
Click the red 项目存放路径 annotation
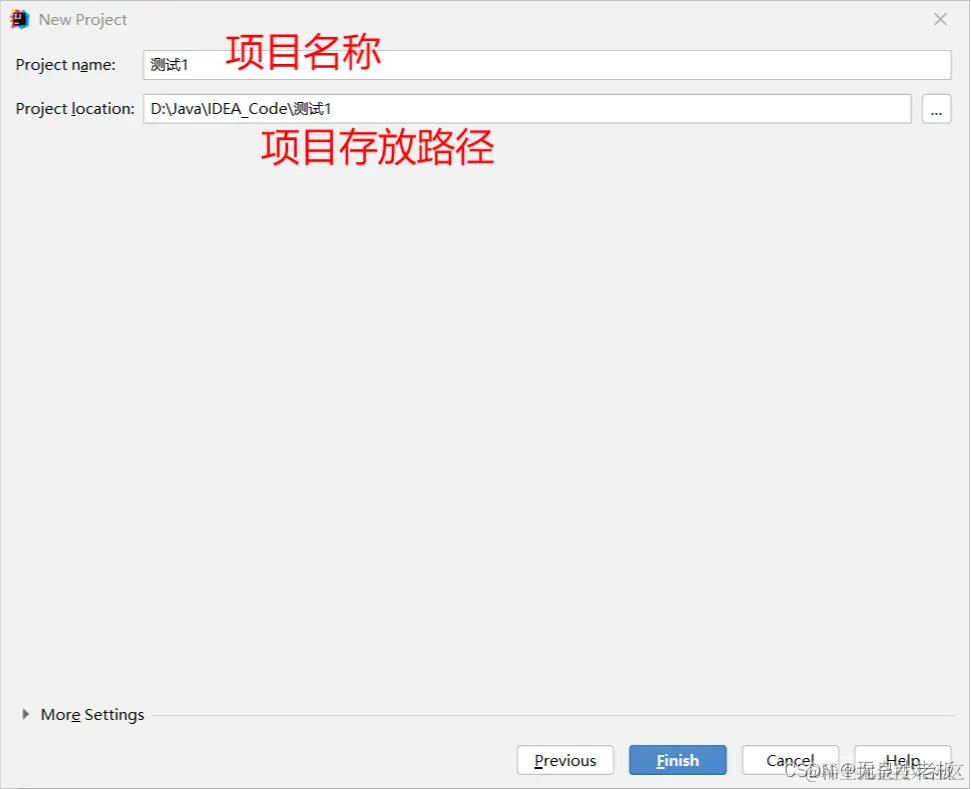click(375, 147)
